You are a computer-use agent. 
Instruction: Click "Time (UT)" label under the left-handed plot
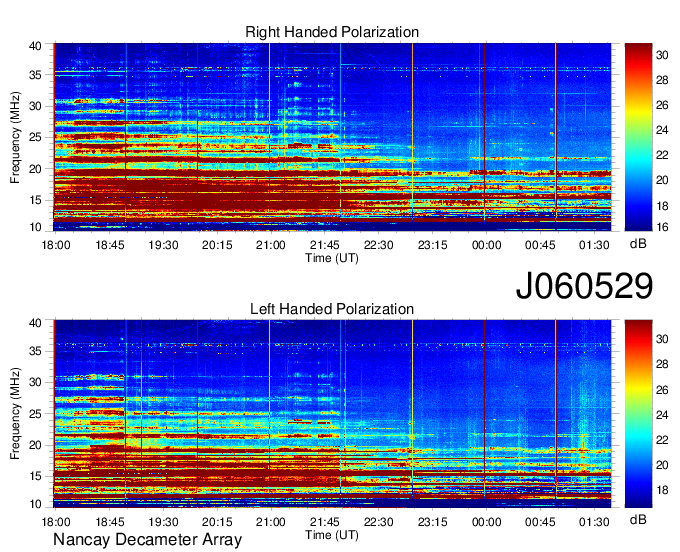coord(332,535)
